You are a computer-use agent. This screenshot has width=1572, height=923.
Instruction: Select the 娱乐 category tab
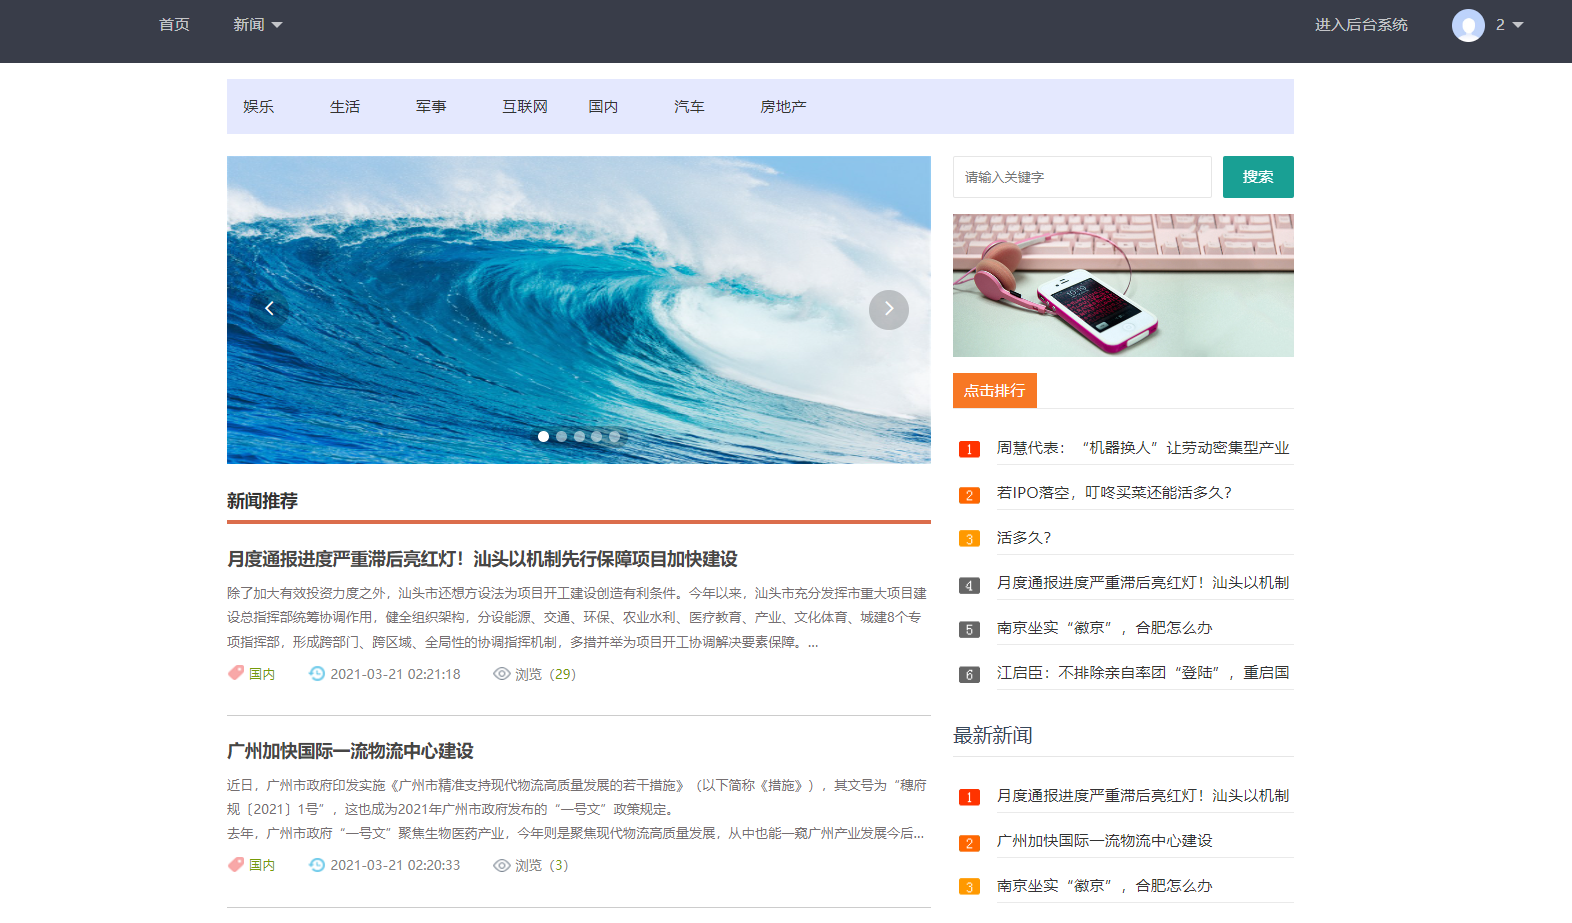coord(258,106)
